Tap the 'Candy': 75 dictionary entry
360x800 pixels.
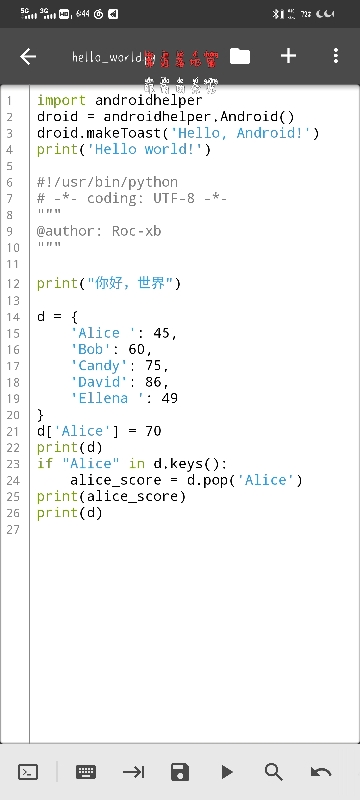click(x=120, y=365)
